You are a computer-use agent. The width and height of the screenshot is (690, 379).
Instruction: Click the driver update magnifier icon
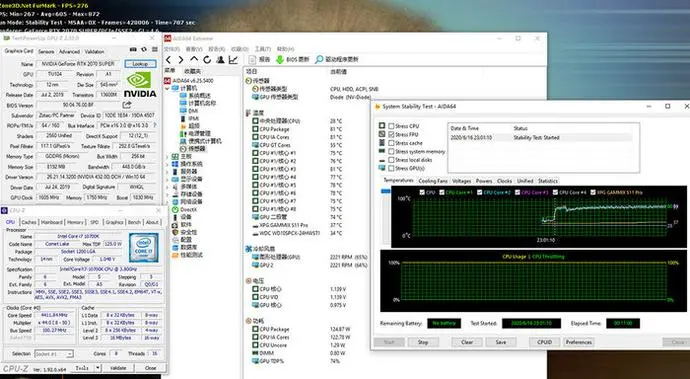[x=319, y=59]
